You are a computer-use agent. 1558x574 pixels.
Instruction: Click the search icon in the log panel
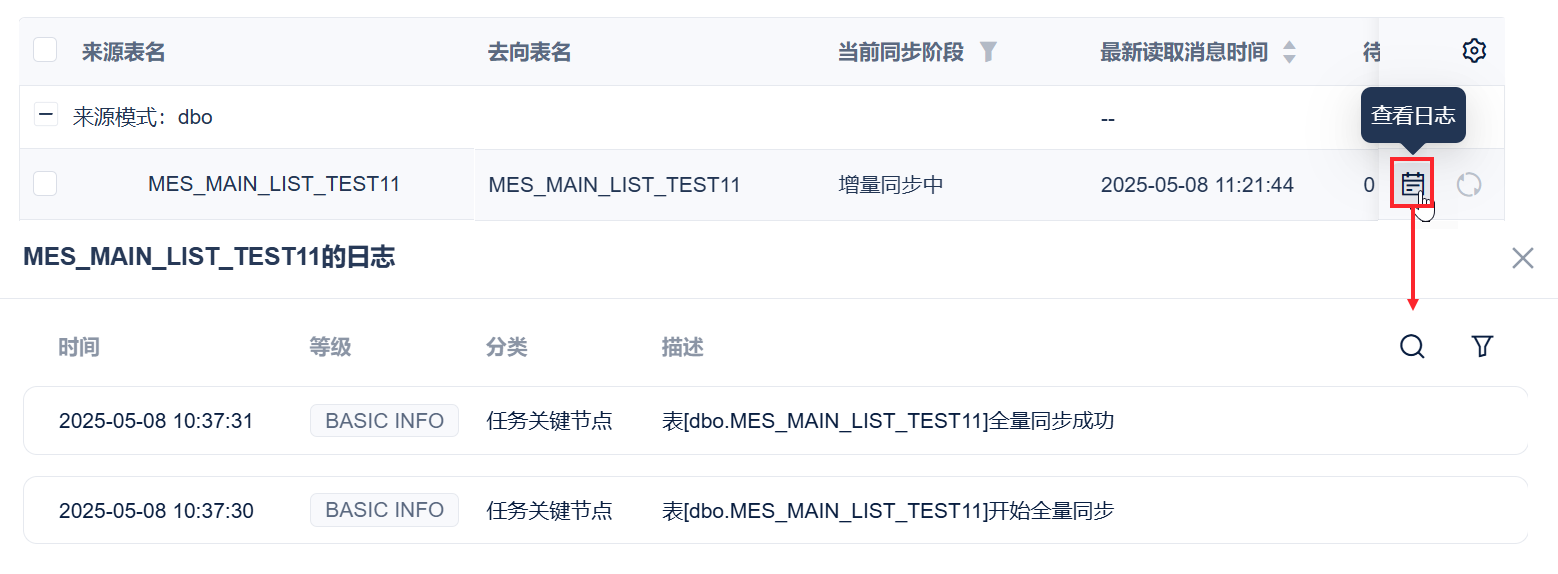[1412, 347]
